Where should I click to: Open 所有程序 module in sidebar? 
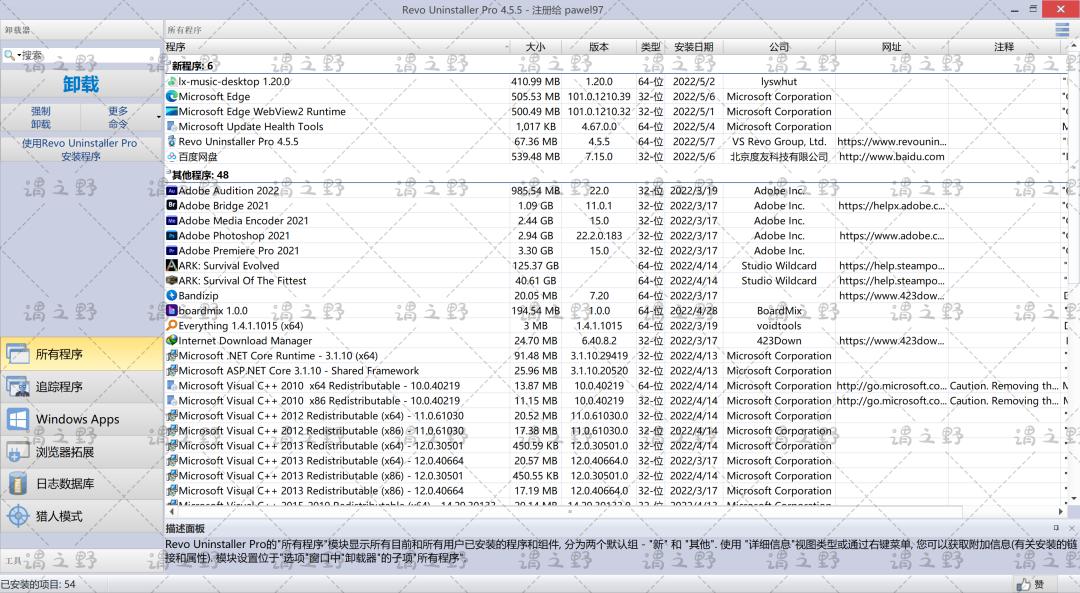pyautogui.click(x=81, y=354)
